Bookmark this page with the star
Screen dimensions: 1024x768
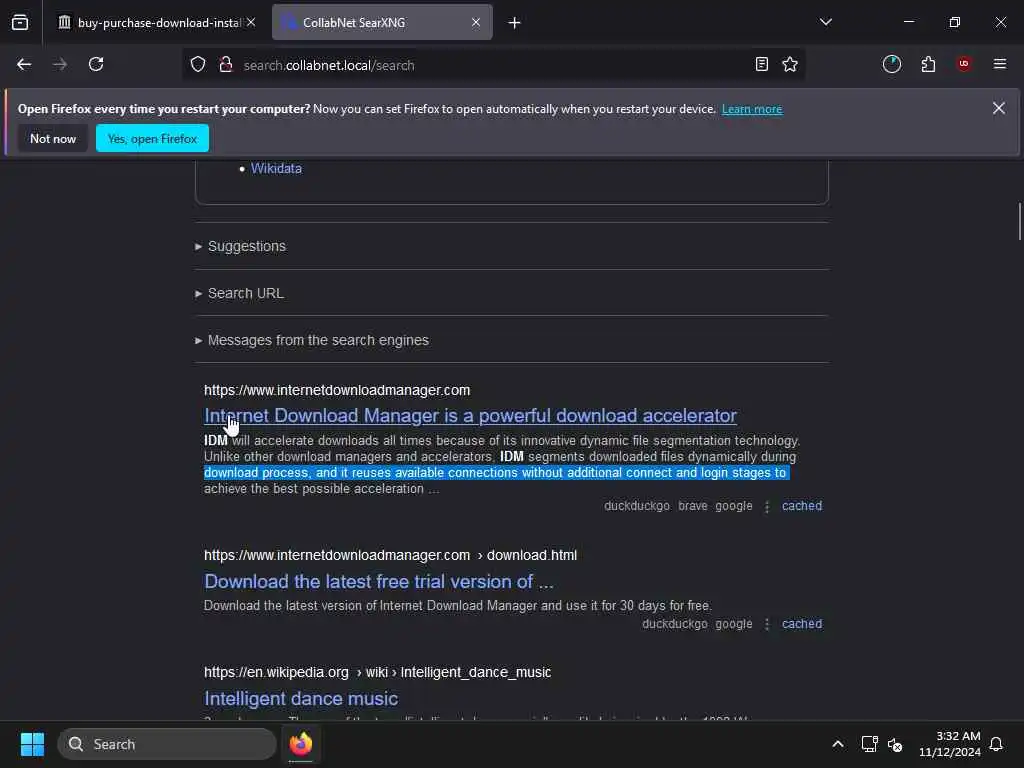790,64
